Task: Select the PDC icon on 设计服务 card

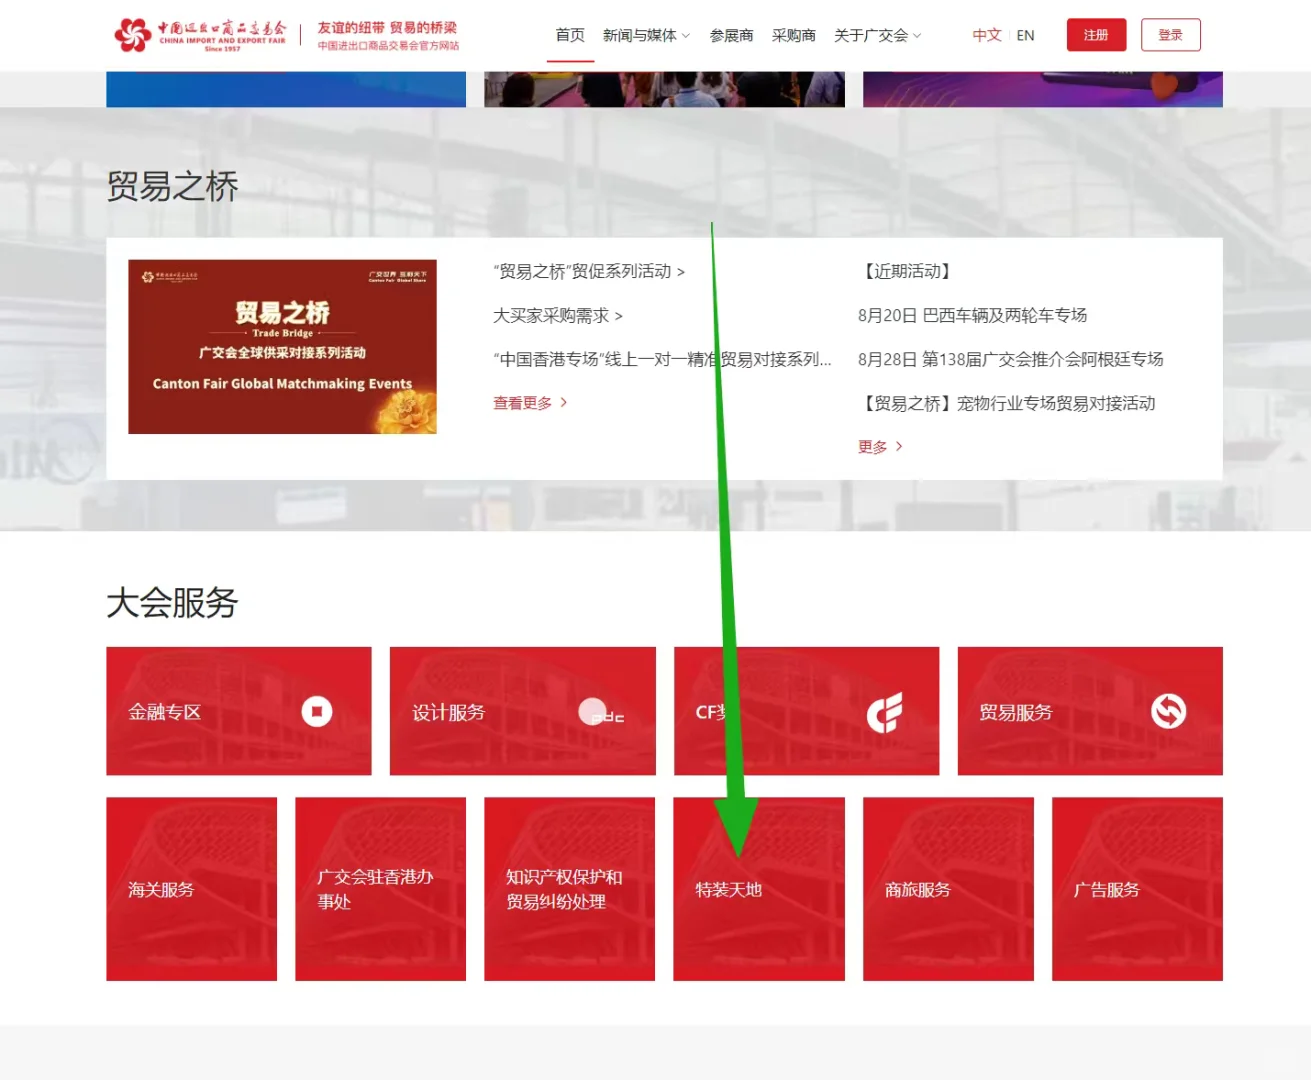Action: [x=600, y=711]
